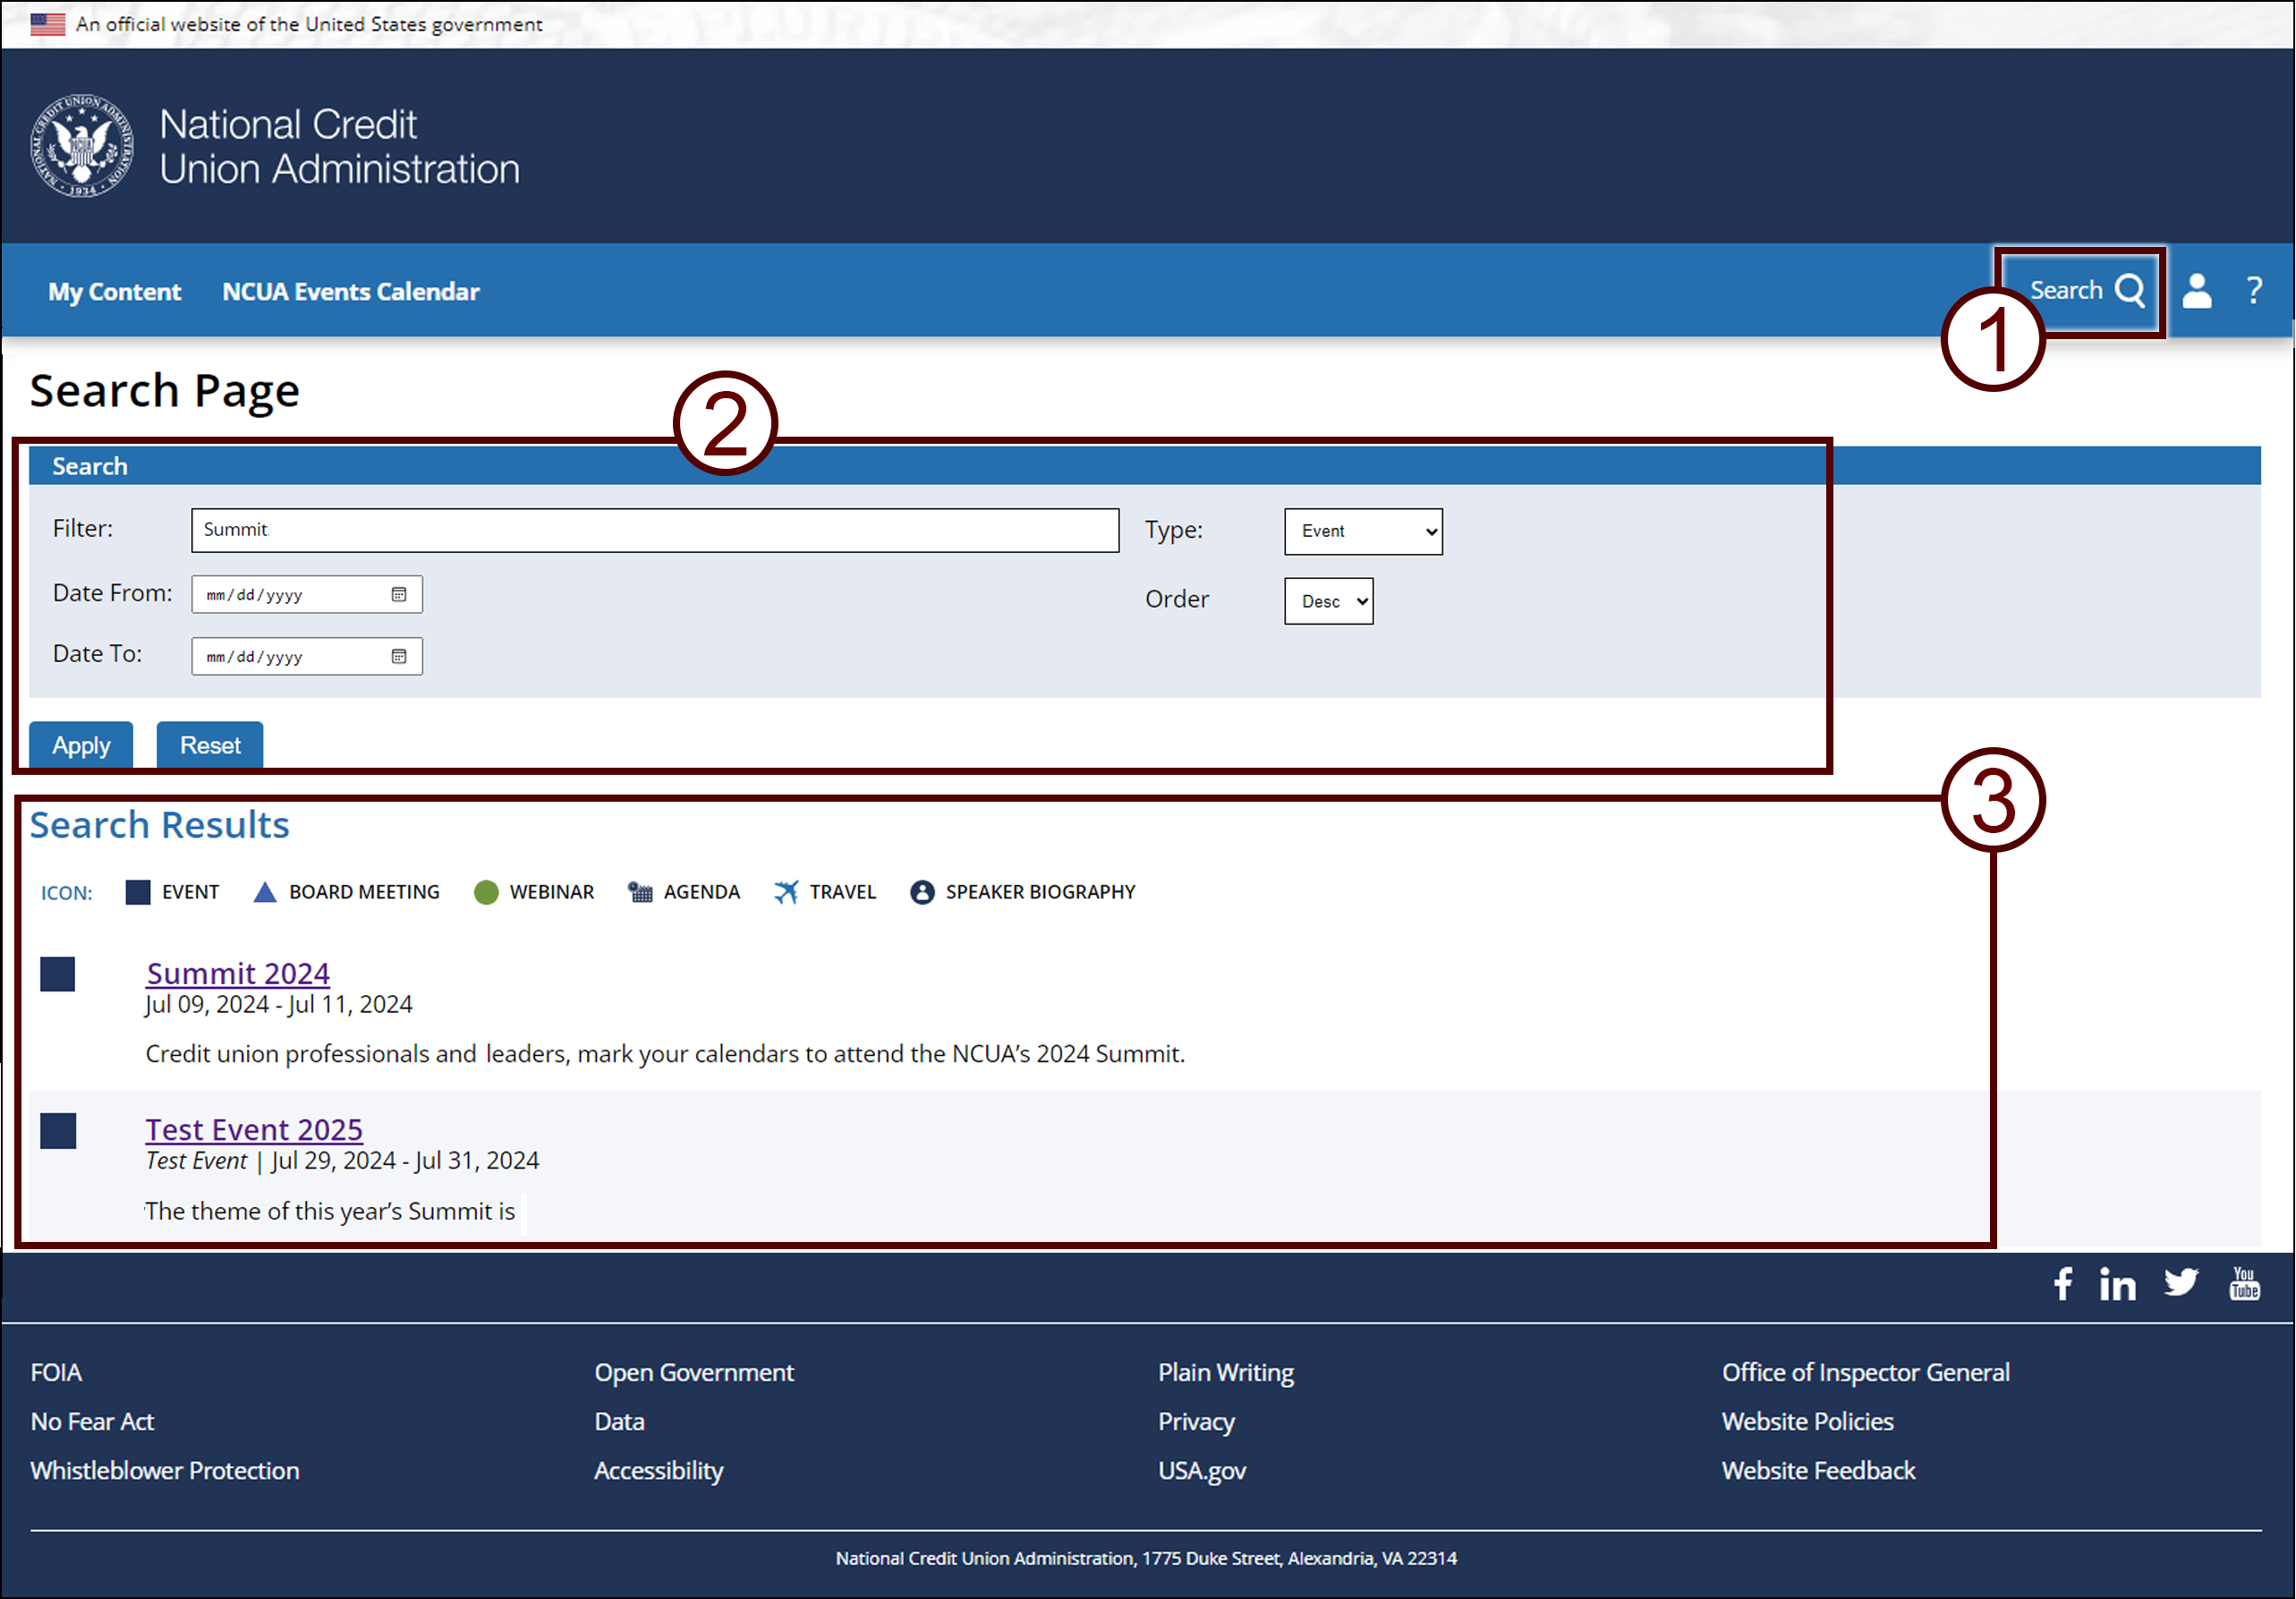Expand the Order dropdown to change sorting

point(1330,602)
